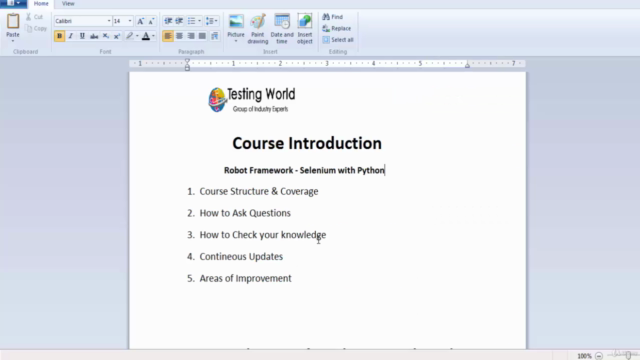The width and height of the screenshot is (640, 360).
Task: Click the Copy button
Action: tap(36, 29)
